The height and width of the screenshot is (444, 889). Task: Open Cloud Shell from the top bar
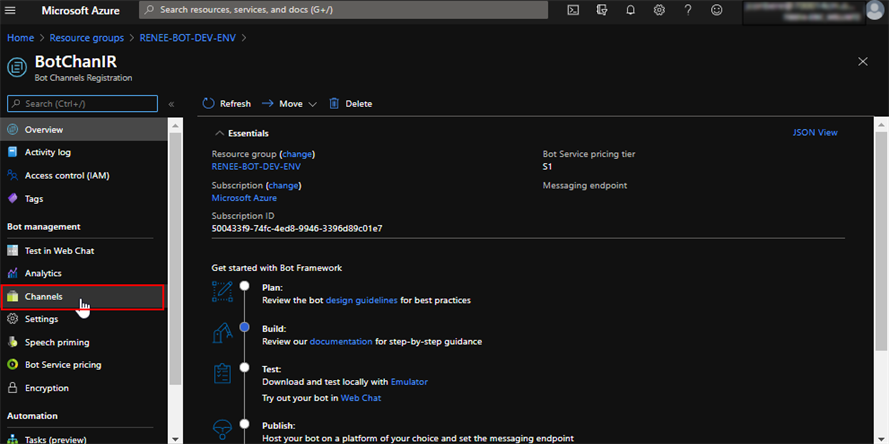573,10
